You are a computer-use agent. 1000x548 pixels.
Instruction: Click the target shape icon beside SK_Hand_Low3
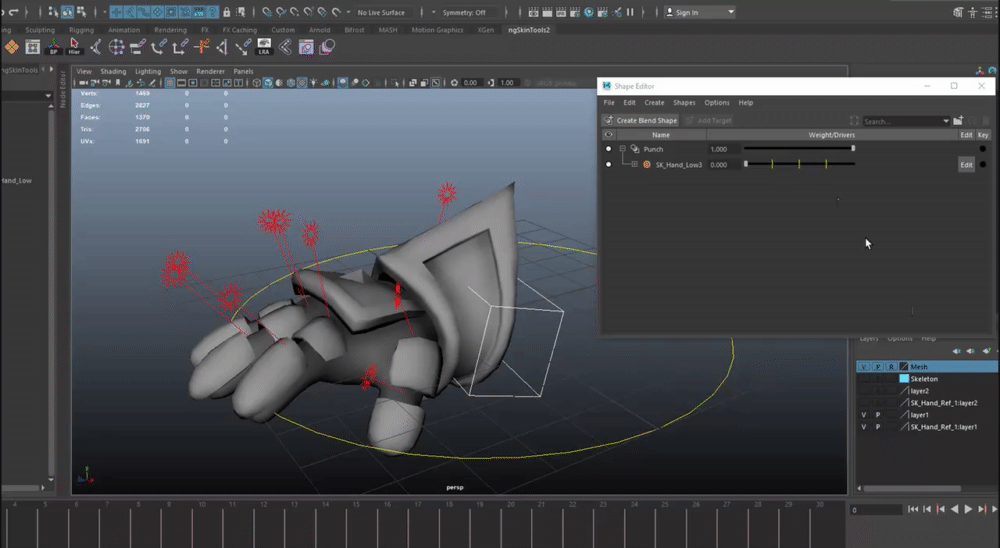pyautogui.click(x=646, y=164)
